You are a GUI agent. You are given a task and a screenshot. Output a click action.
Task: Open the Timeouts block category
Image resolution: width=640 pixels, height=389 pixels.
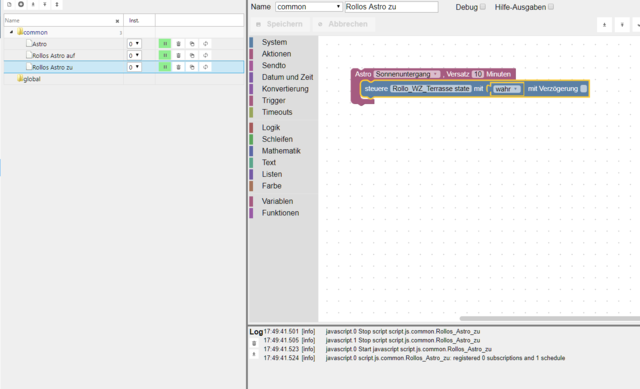tap(277, 112)
